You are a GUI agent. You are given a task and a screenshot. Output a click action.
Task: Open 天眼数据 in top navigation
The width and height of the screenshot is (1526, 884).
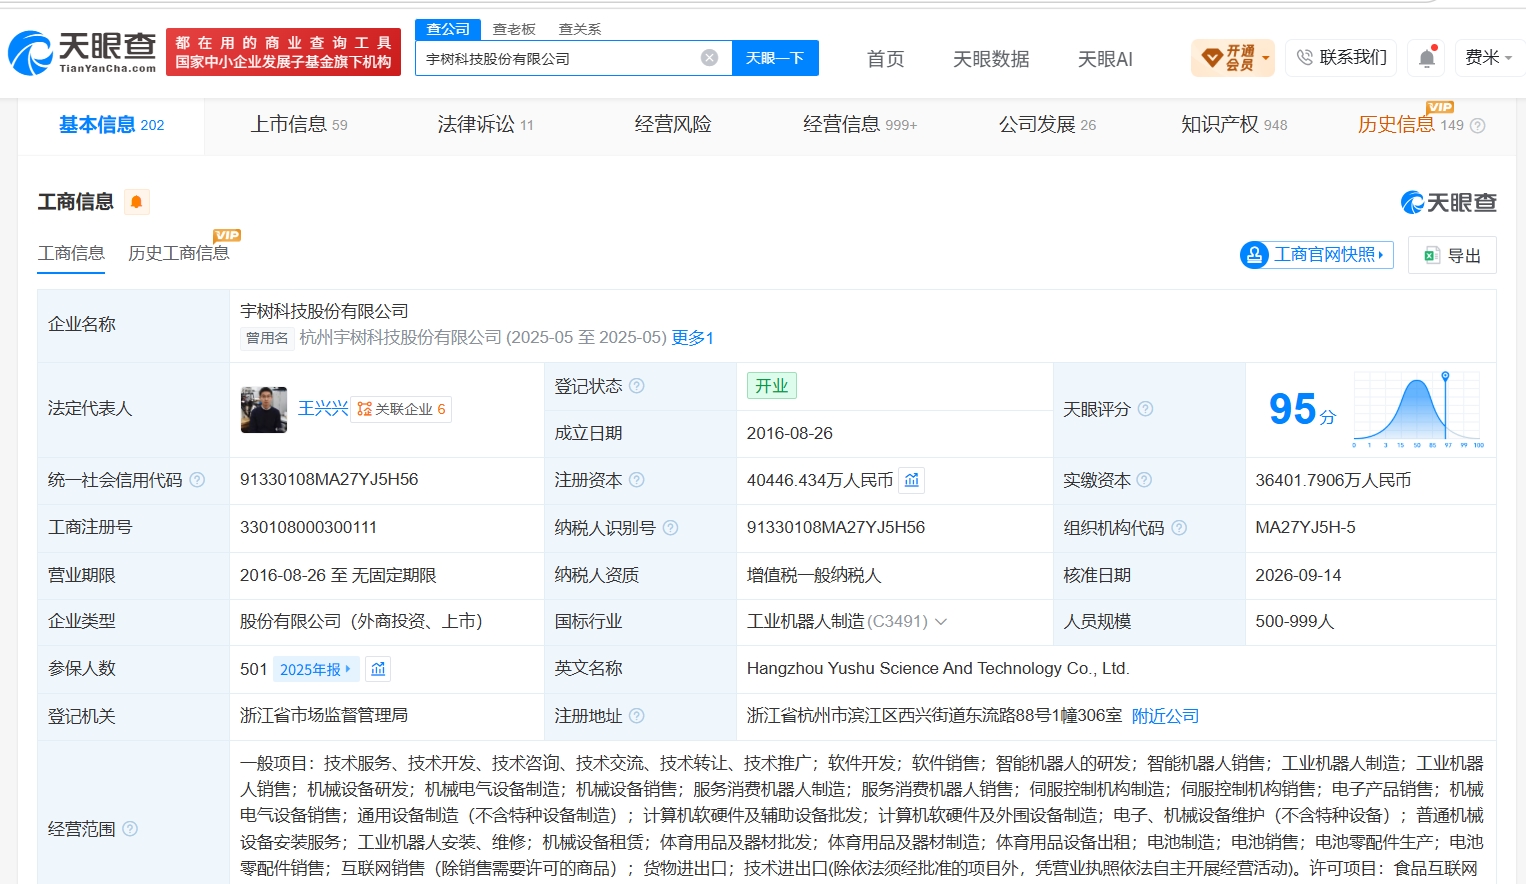991,59
